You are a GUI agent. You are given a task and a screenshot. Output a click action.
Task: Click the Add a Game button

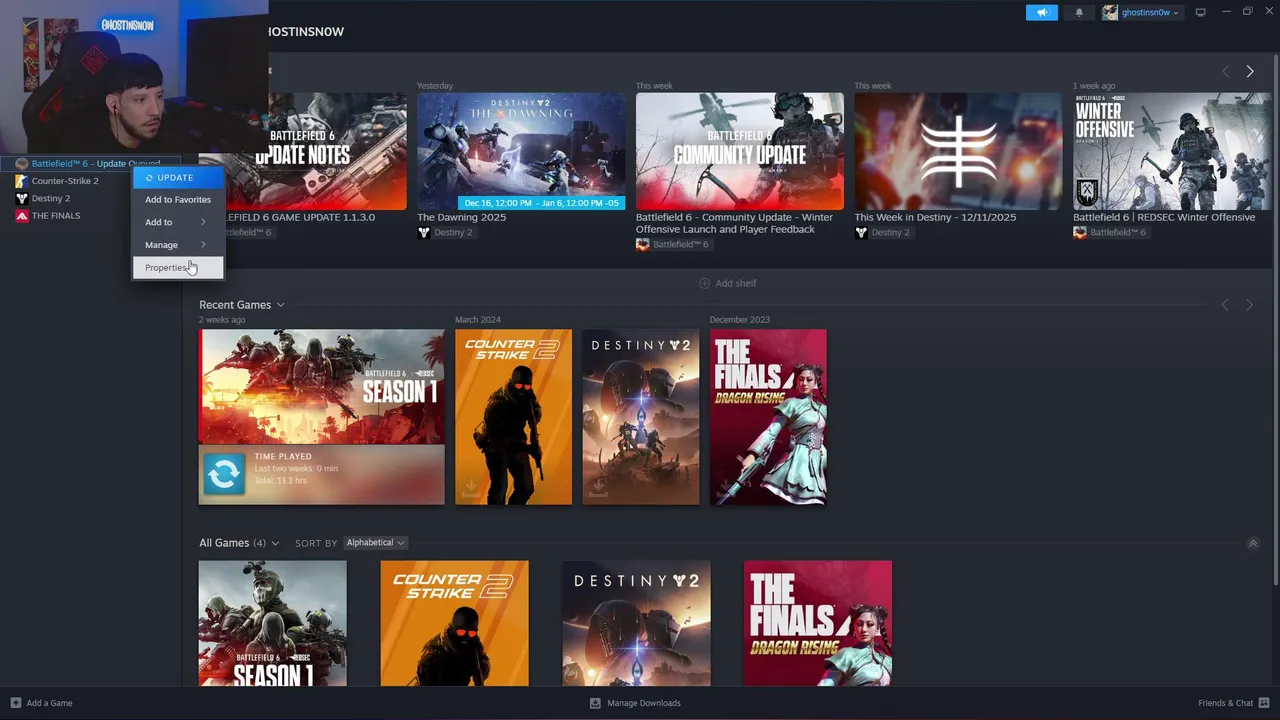41,703
